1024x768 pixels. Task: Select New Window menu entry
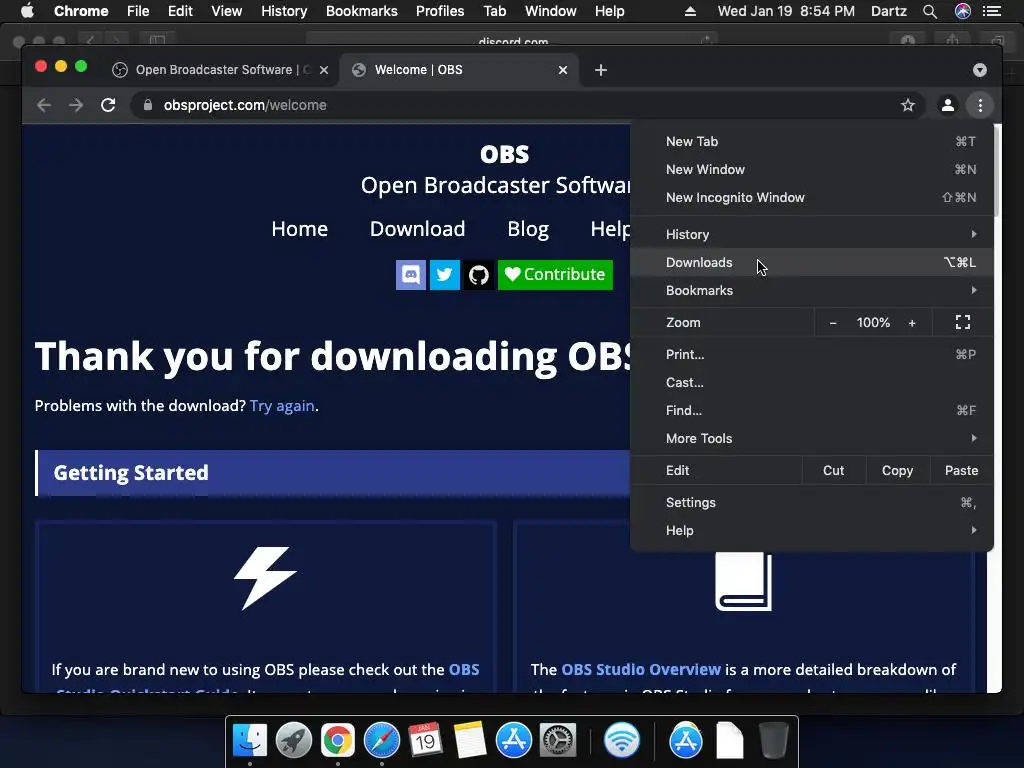812,169
